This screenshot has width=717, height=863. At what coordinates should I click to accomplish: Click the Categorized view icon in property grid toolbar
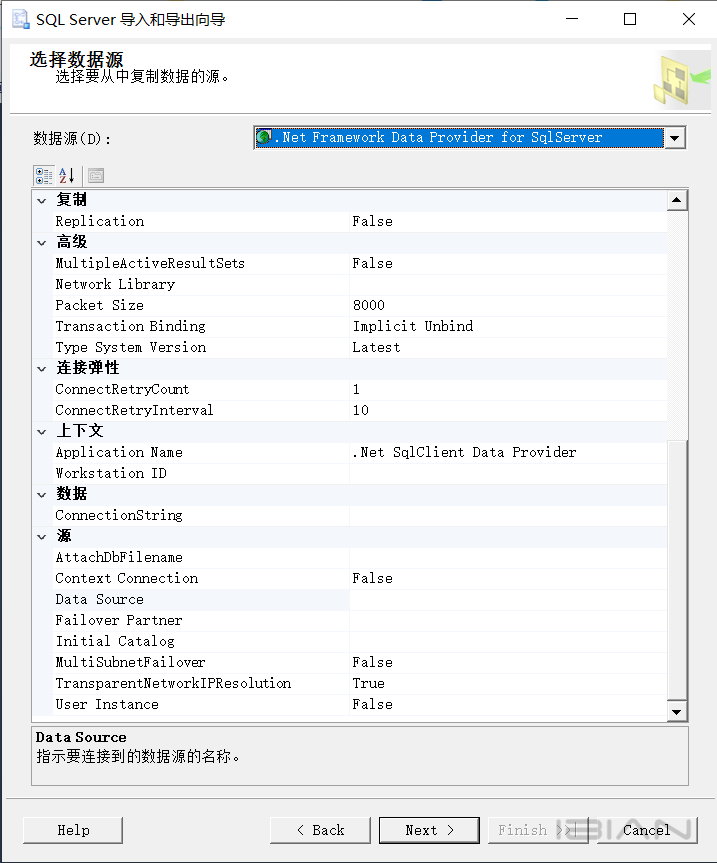44,176
